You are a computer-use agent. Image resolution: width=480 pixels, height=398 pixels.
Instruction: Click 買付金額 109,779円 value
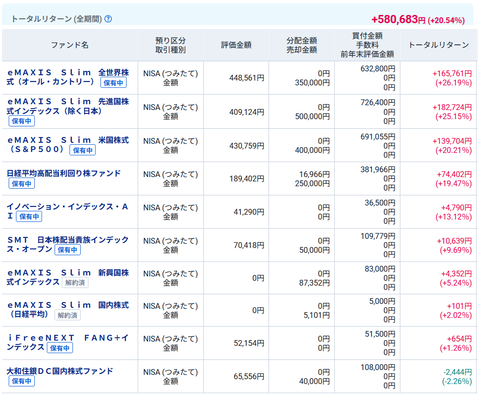(x=378, y=236)
